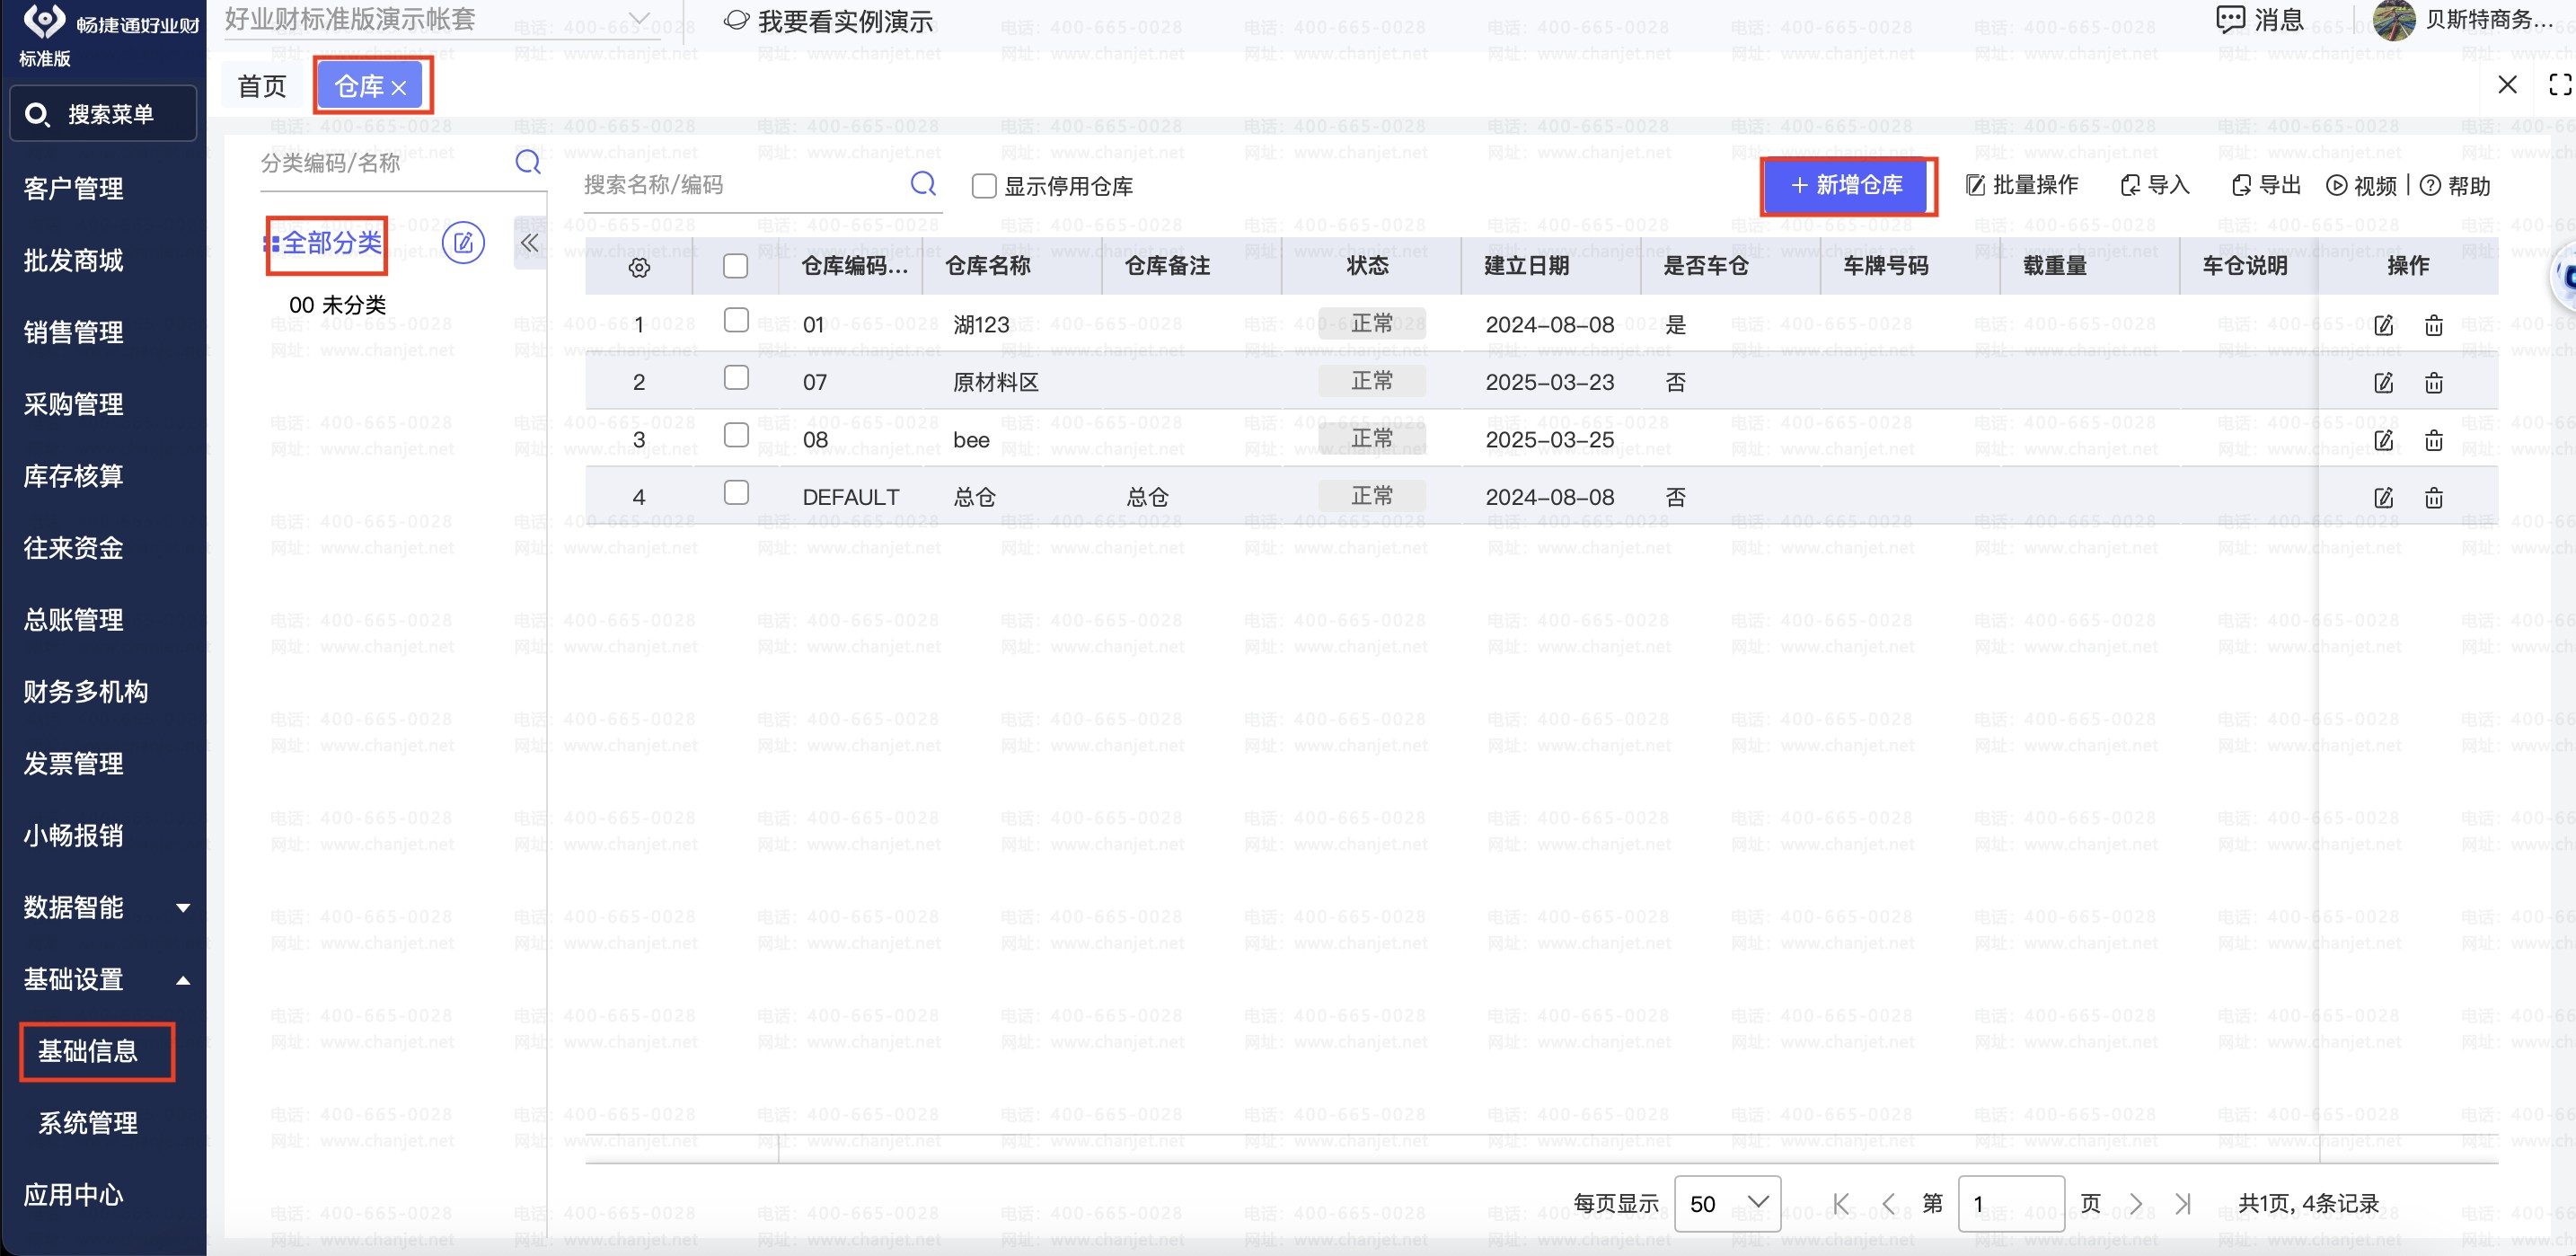Screen dimensions: 2576x1256
Task: Check the box for warehouse 01
Action: coord(736,320)
